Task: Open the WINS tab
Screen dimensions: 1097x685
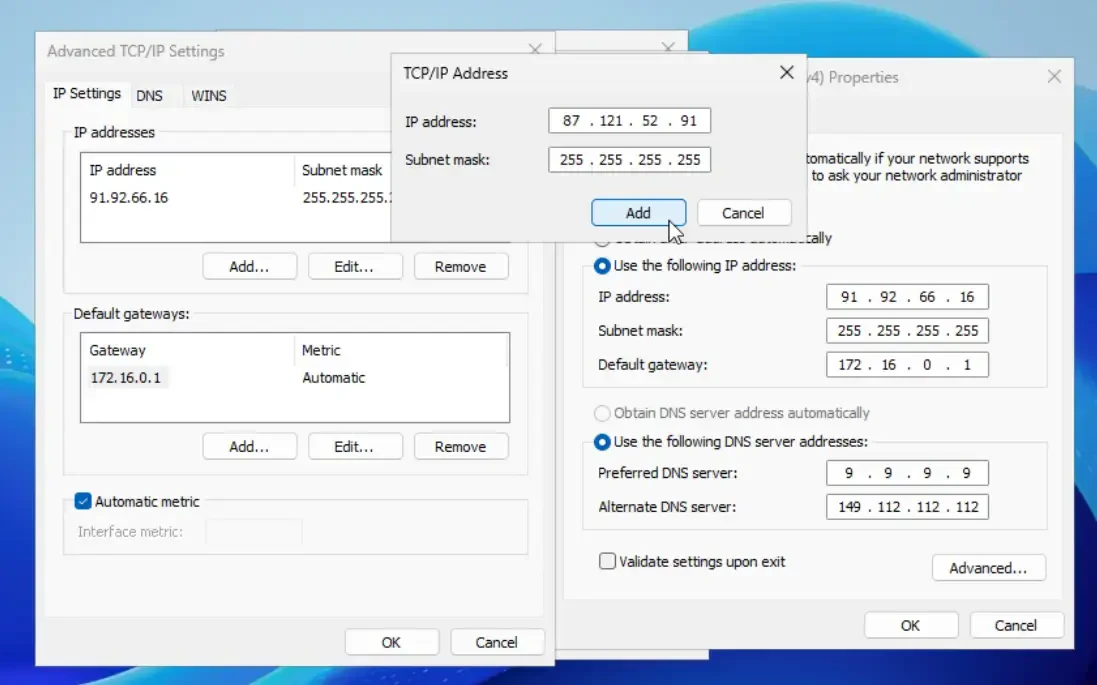Action: [x=208, y=96]
